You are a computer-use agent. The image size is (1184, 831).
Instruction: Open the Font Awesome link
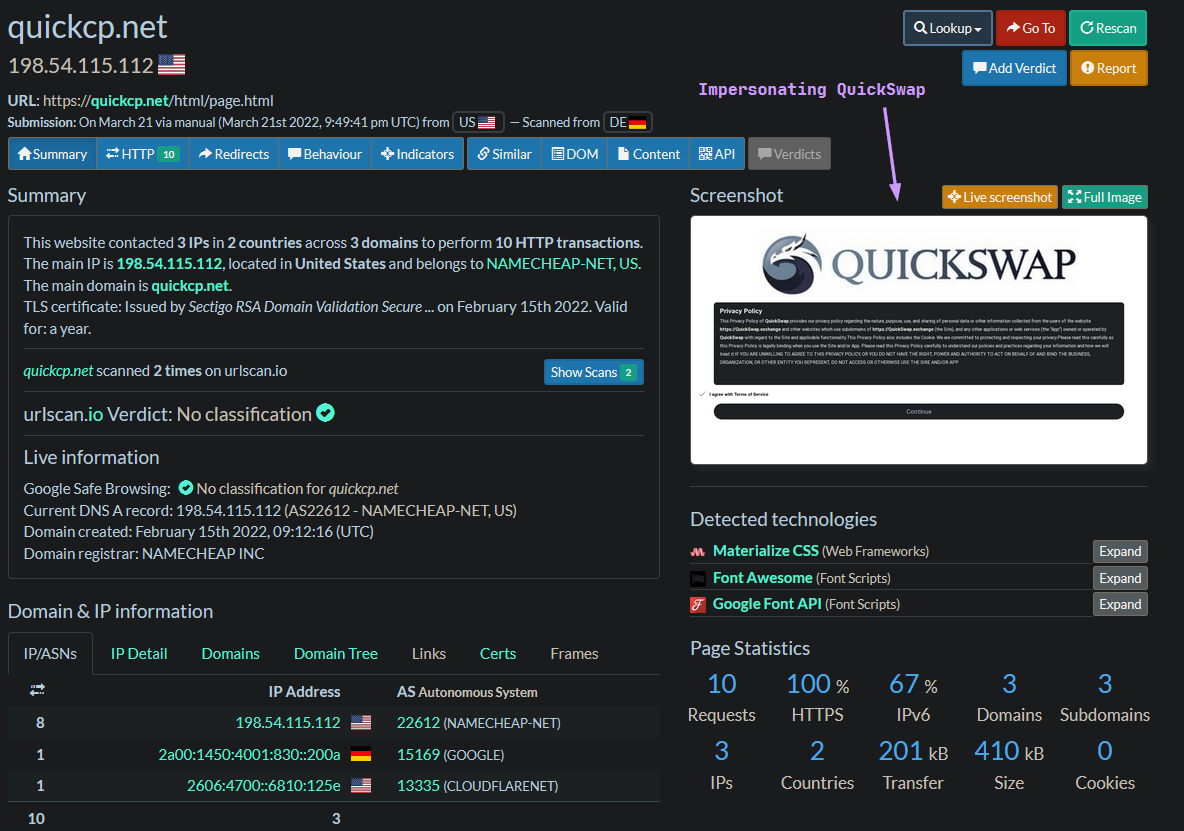pos(763,578)
